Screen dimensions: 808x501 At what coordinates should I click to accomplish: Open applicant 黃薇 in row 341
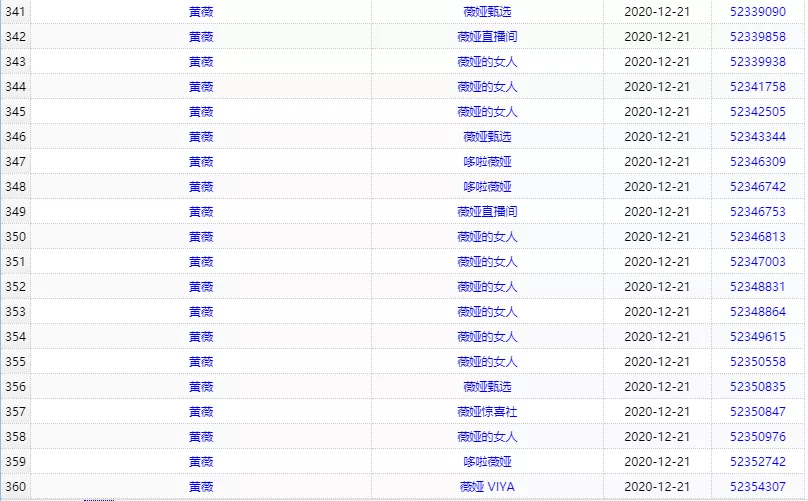(x=201, y=12)
